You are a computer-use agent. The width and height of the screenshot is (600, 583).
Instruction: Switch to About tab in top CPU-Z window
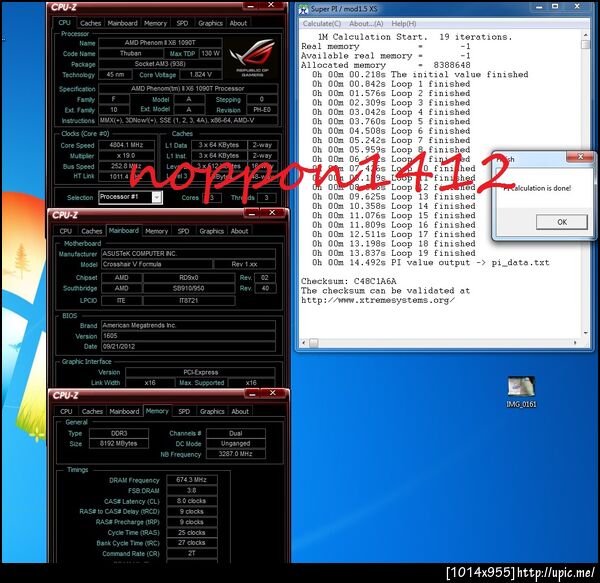click(238, 23)
